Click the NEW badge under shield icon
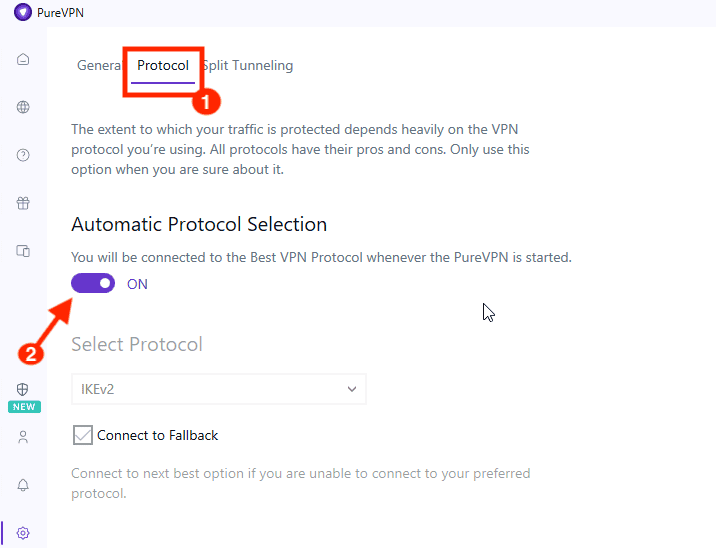716x548 pixels. click(x=23, y=407)
